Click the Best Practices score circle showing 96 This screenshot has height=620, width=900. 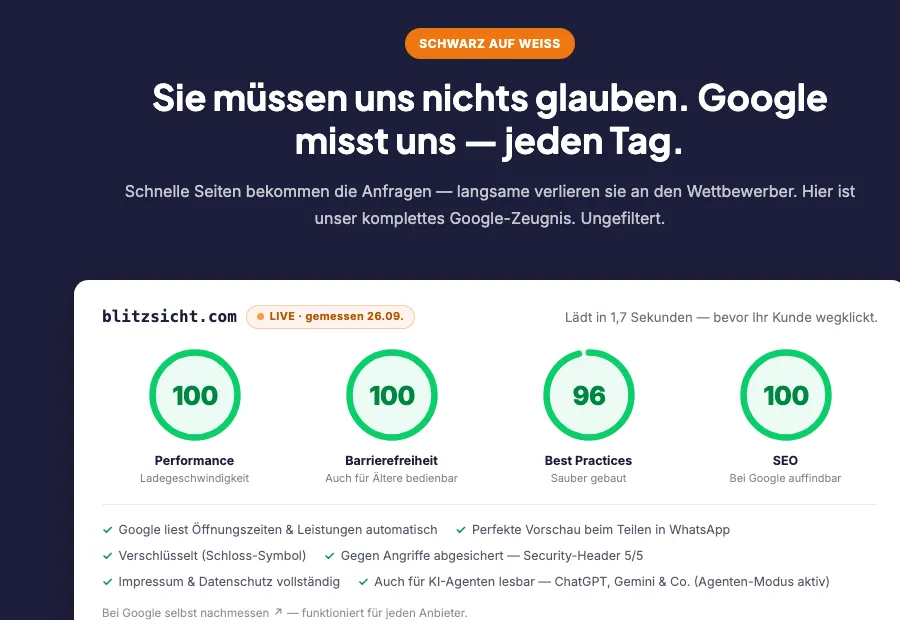[x=588, y=395]
